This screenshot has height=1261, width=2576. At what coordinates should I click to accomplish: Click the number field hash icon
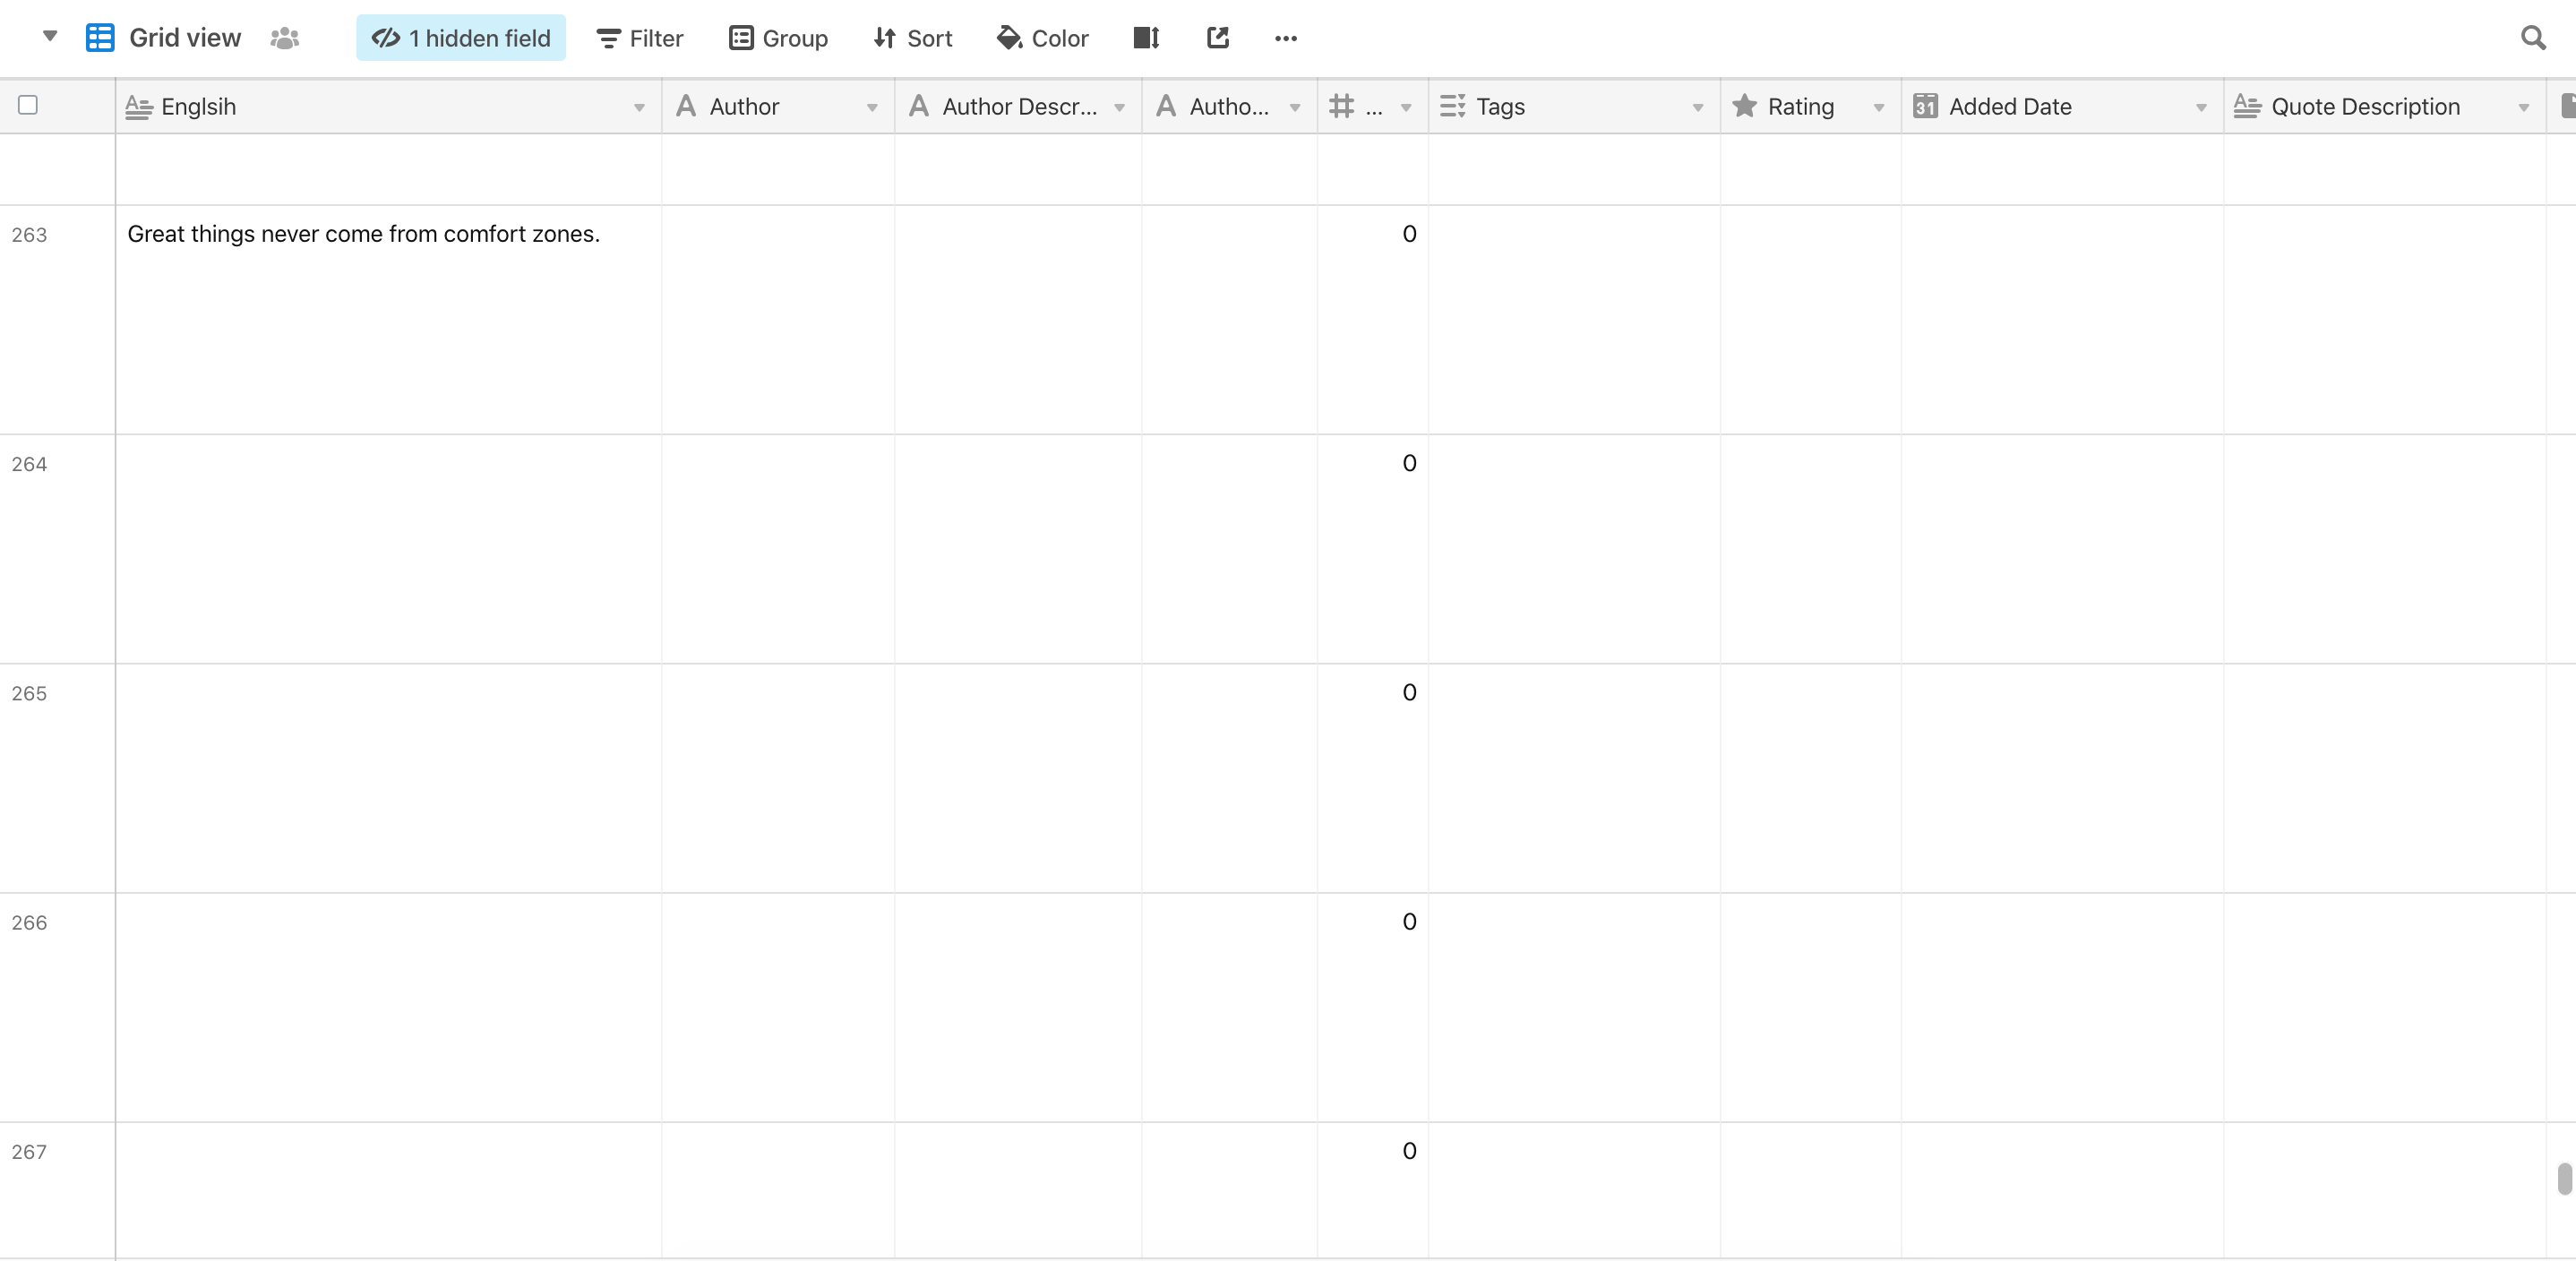[x=1342, y=106]
